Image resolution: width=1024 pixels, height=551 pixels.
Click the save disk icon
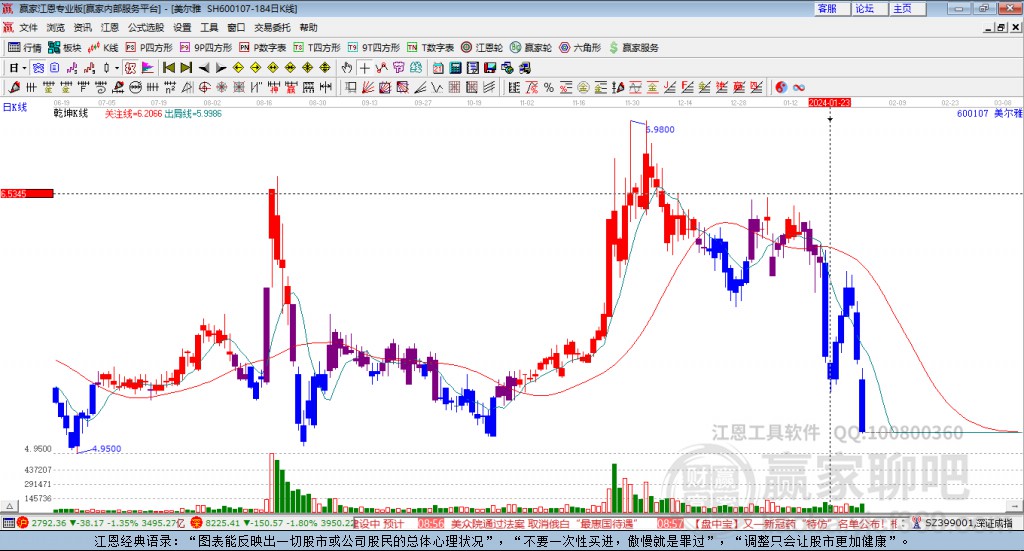[490, 68]
